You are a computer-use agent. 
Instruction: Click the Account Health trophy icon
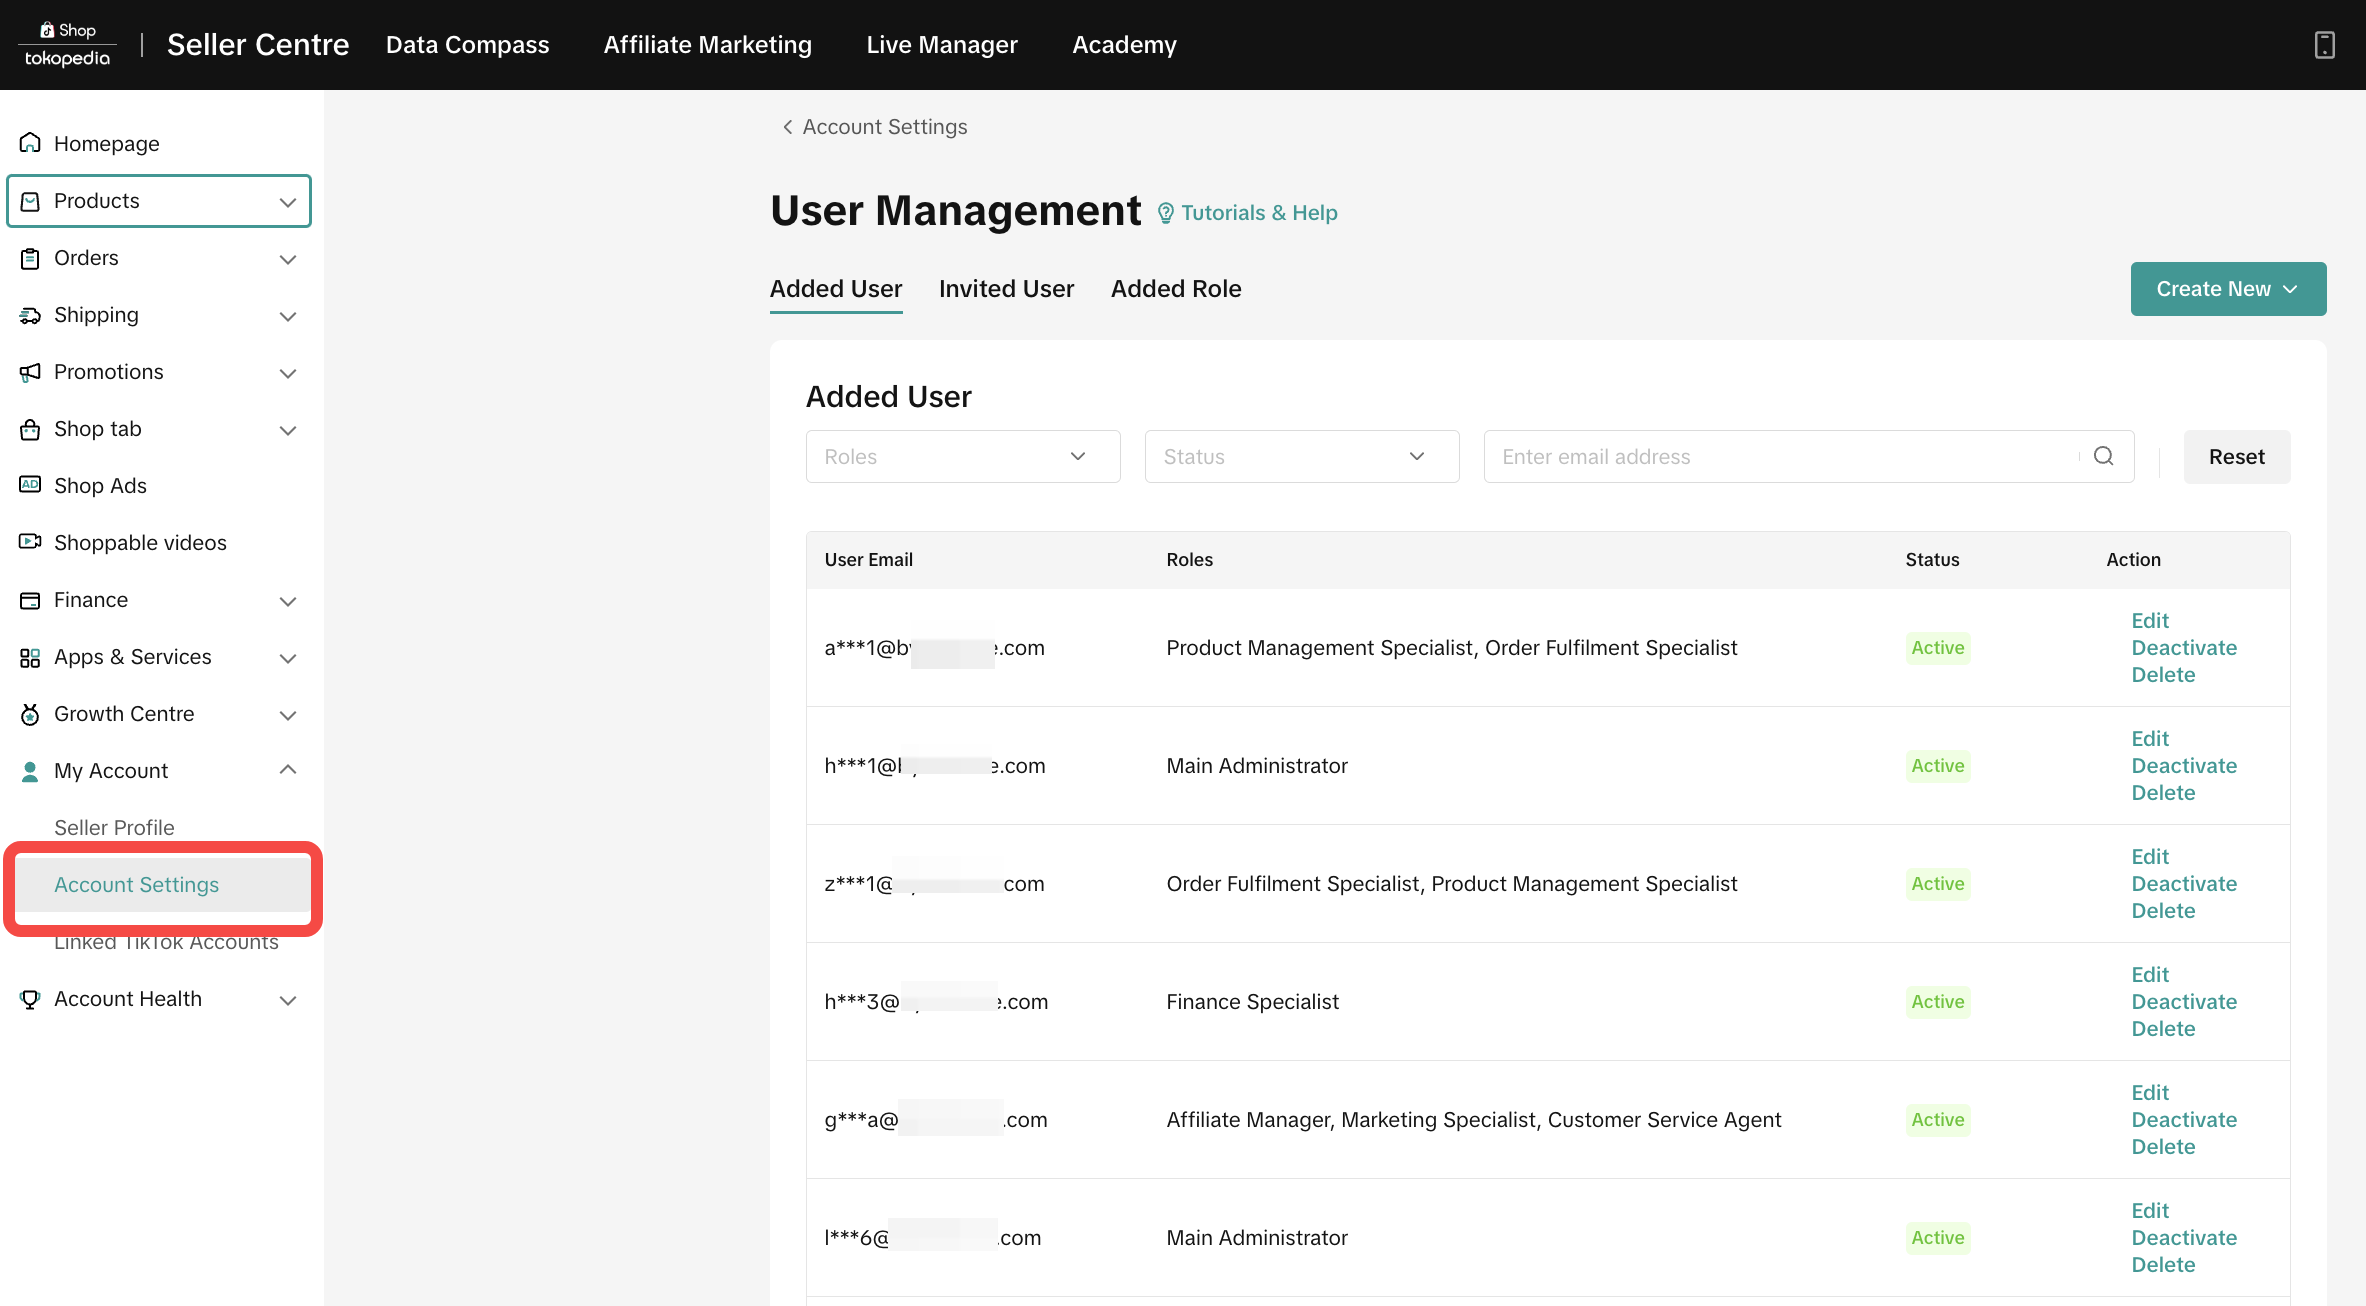[x=30, y=999]
